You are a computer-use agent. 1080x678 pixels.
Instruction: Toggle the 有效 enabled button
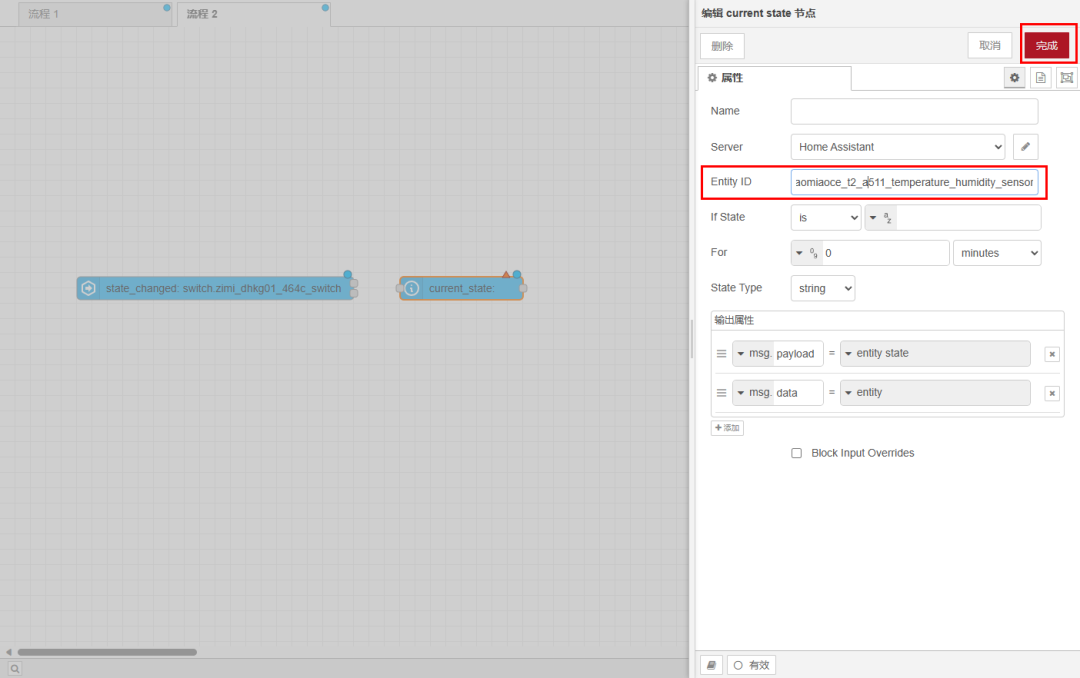click(751, 665)
